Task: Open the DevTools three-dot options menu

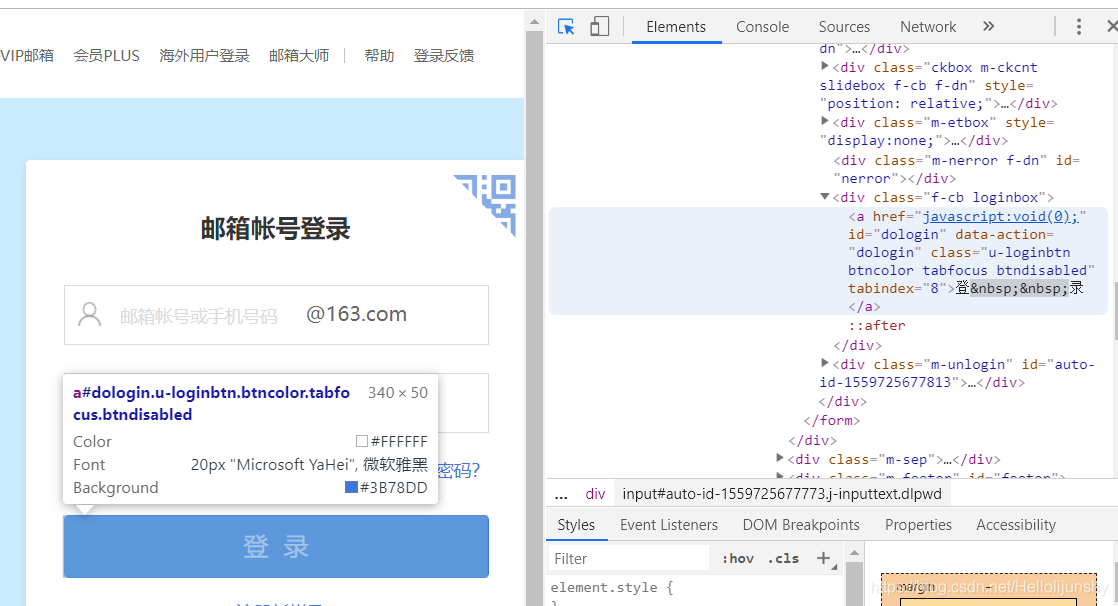Action: click(x=1079, y=26)
